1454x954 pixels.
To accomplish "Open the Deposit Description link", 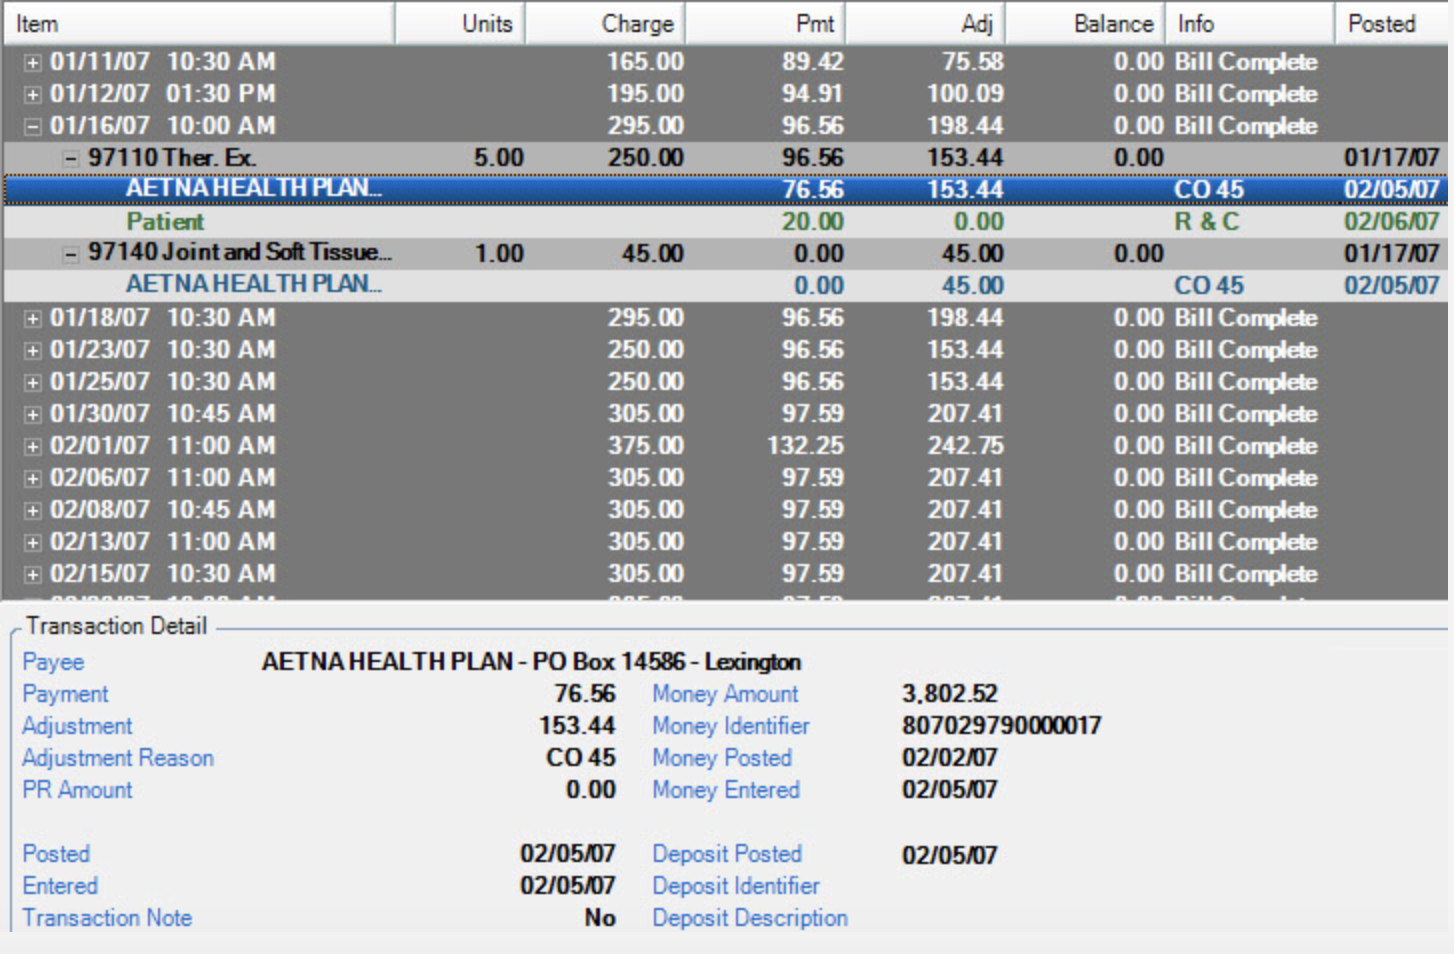I will (x=749, y=918).
